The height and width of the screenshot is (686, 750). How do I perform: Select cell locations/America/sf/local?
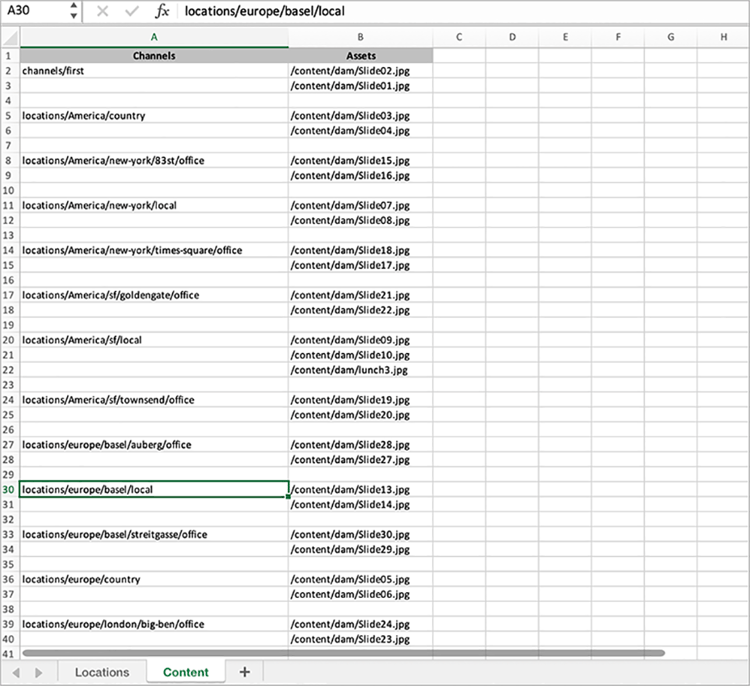tap(154, 340)
